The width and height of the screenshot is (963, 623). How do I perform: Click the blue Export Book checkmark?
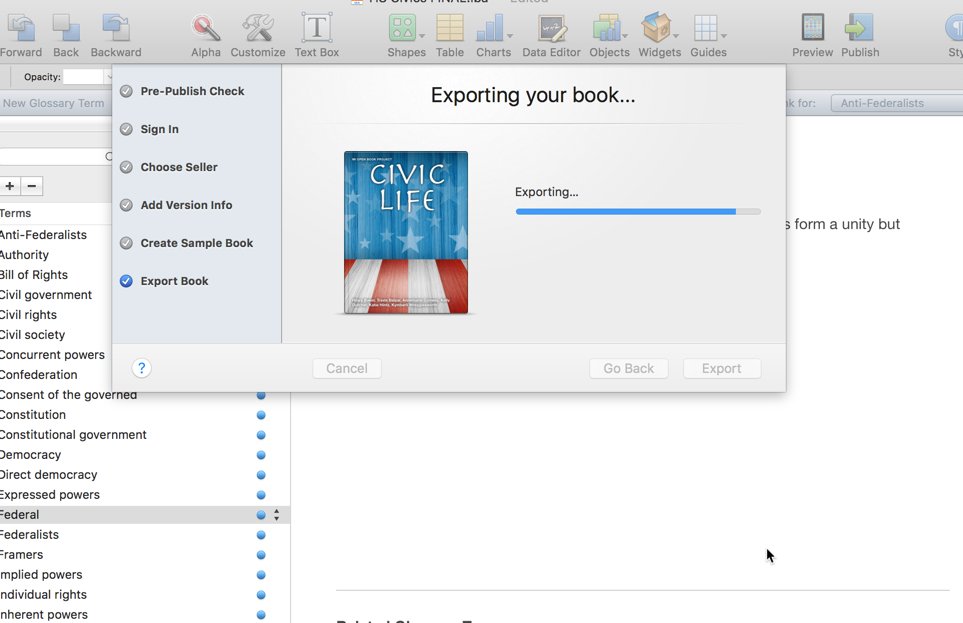[126, 281]
